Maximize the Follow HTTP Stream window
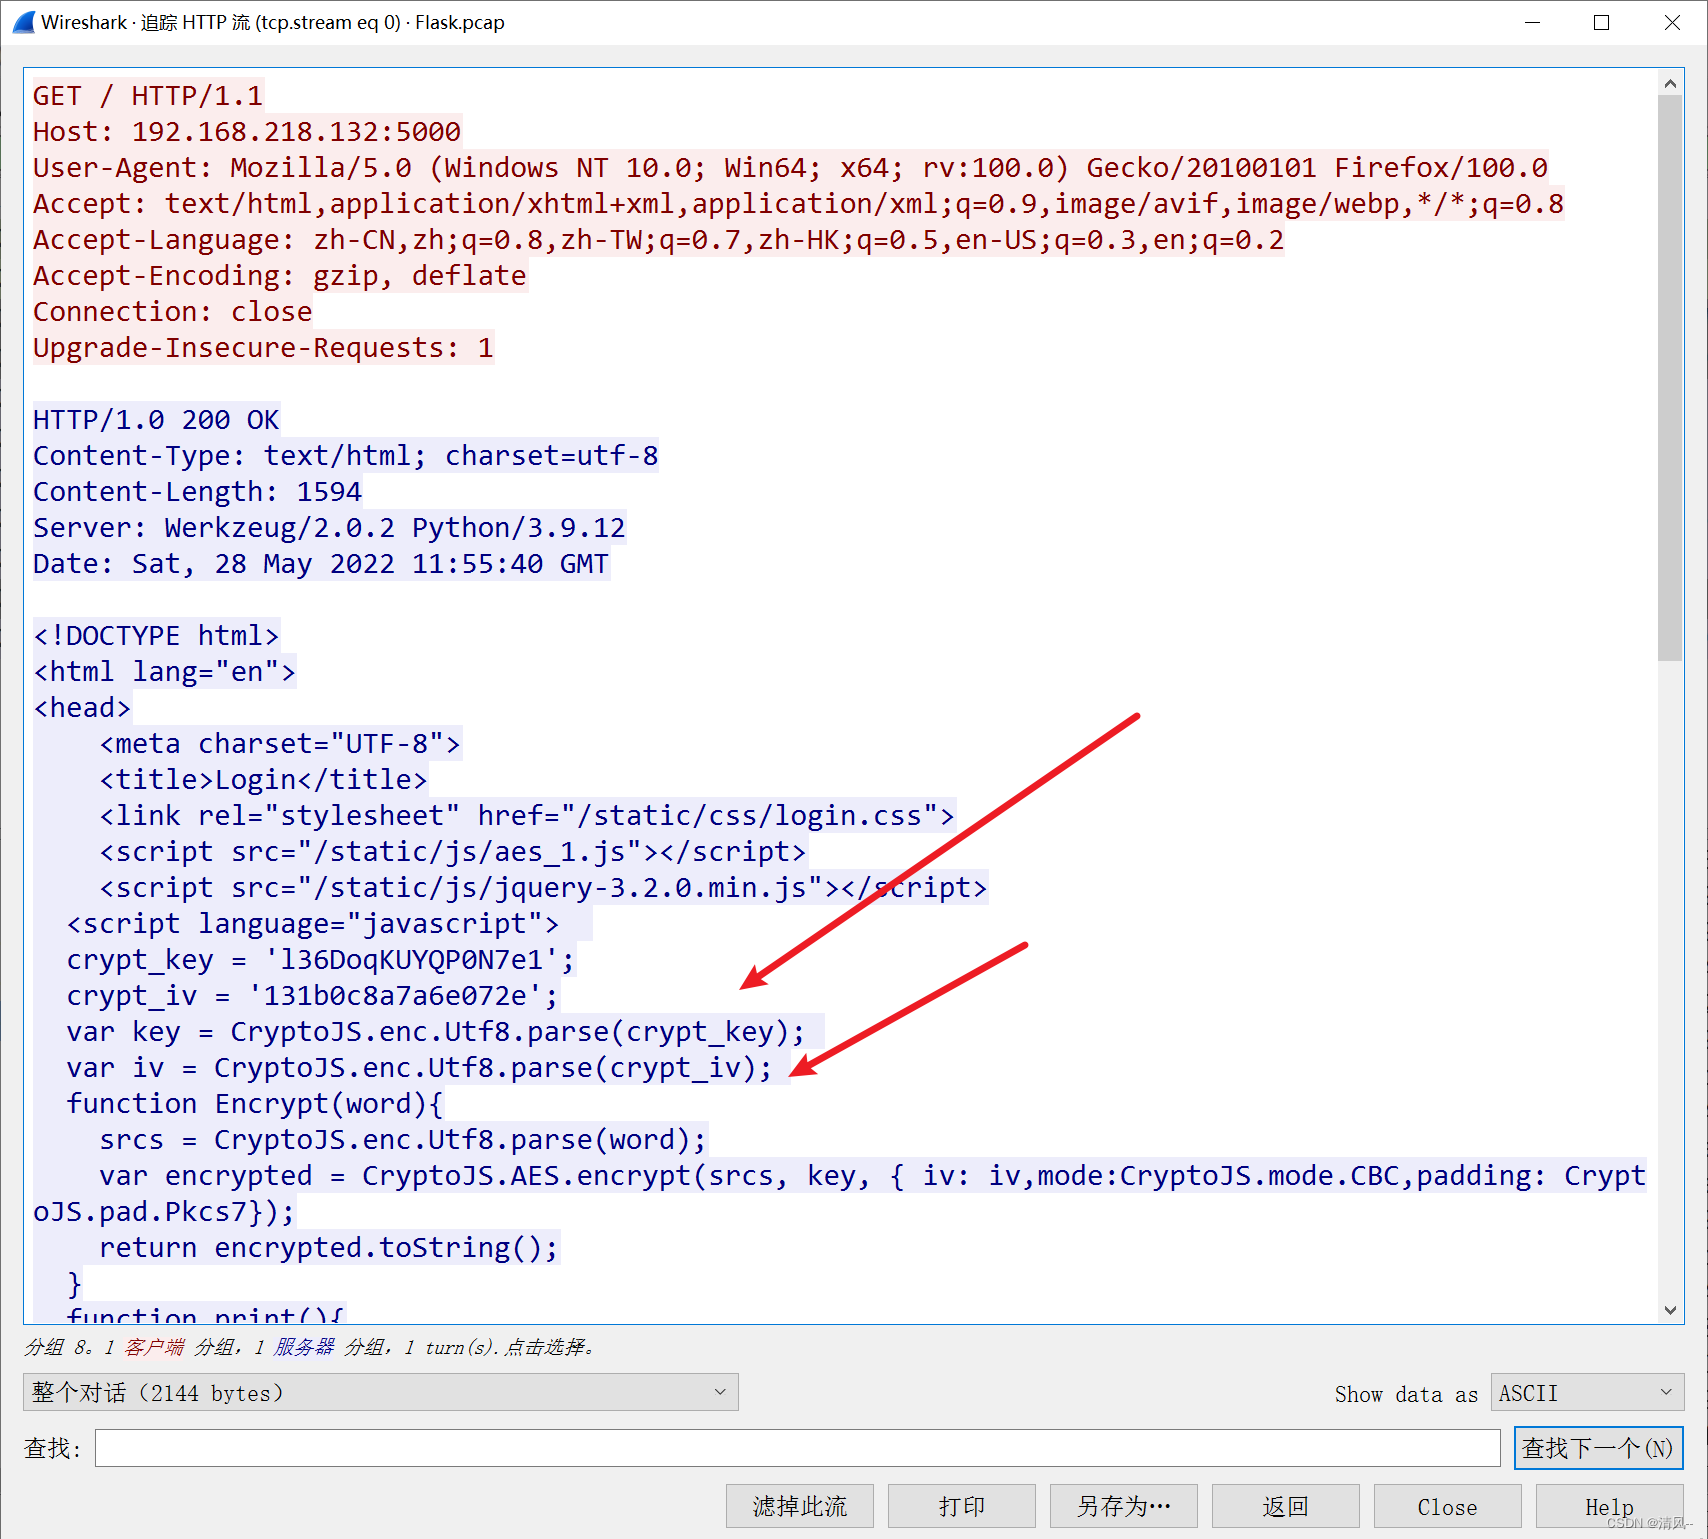Screen dimensions: 1708x1539 pyautogui.click(x=1601, y=22)
